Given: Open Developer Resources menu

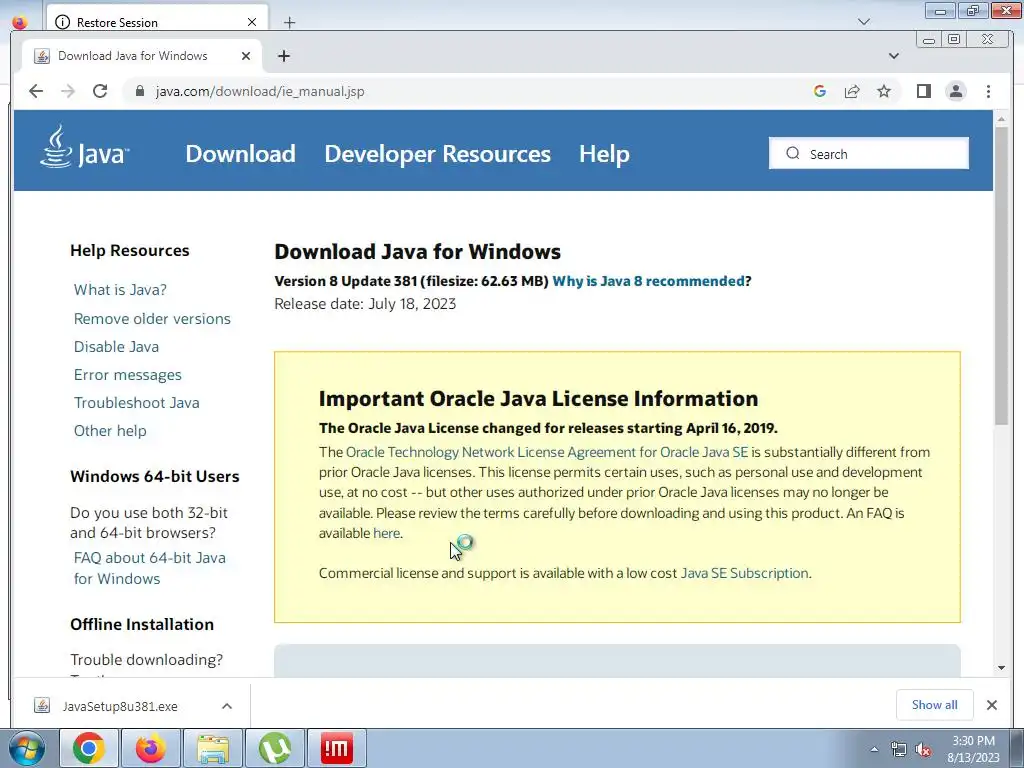Looking at the screenshot, I should click(x=438, y=154).
